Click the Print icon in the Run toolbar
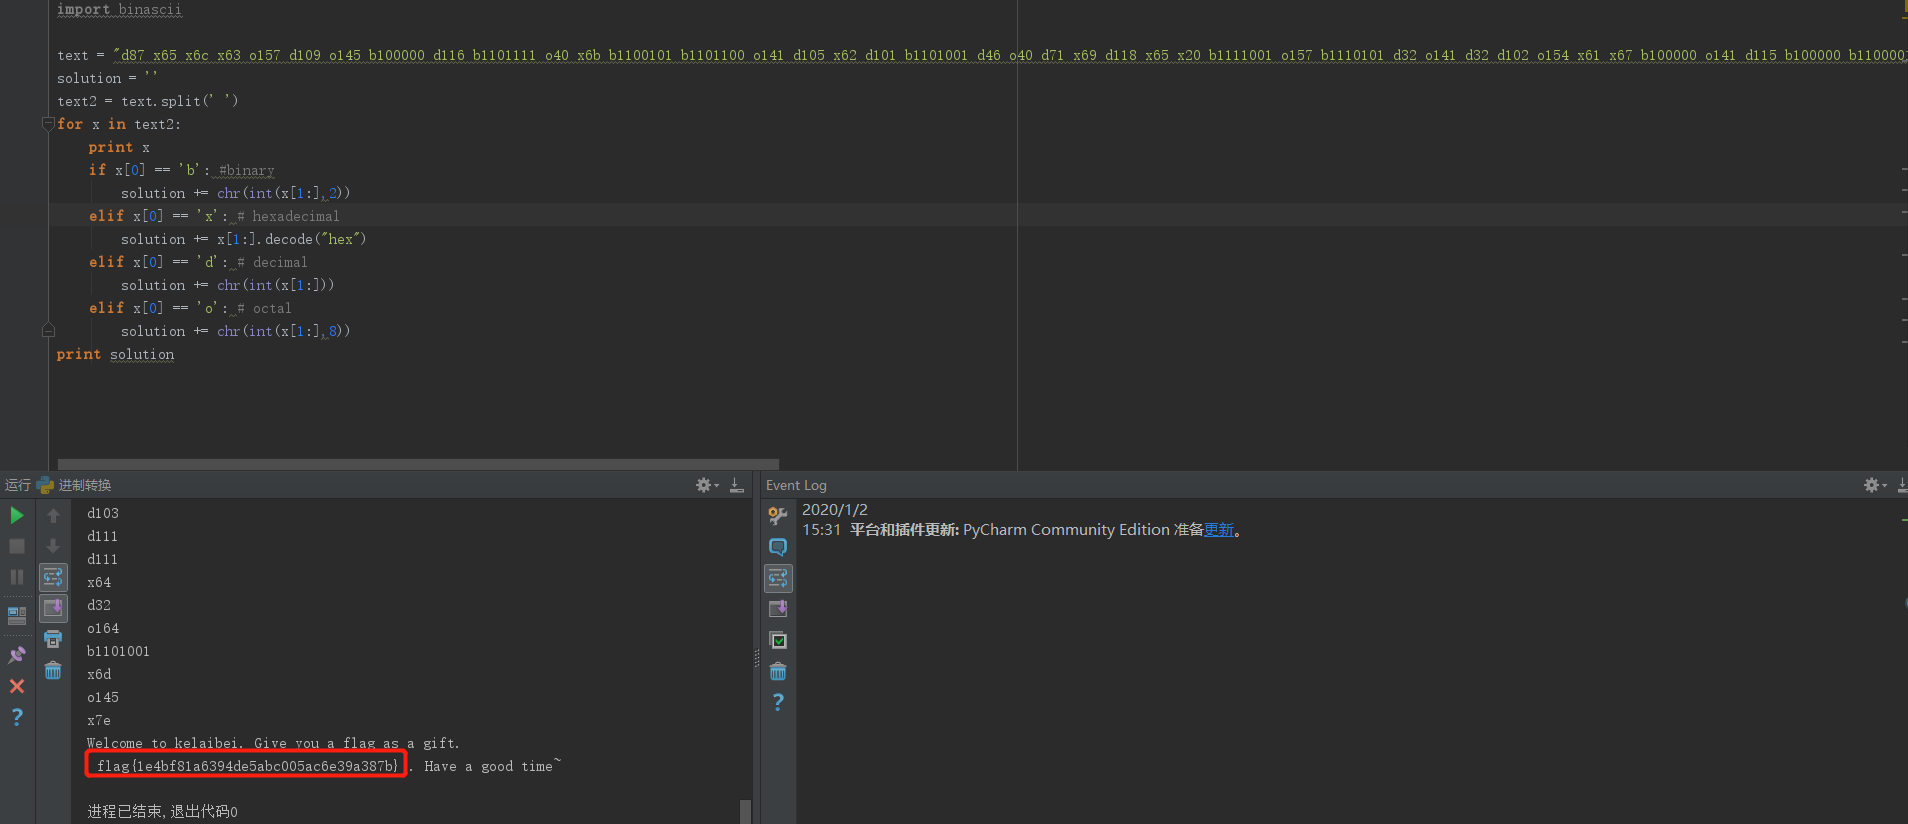Image resolution: width=1908 pixels, height=824 pixels. tap(53, 639)
